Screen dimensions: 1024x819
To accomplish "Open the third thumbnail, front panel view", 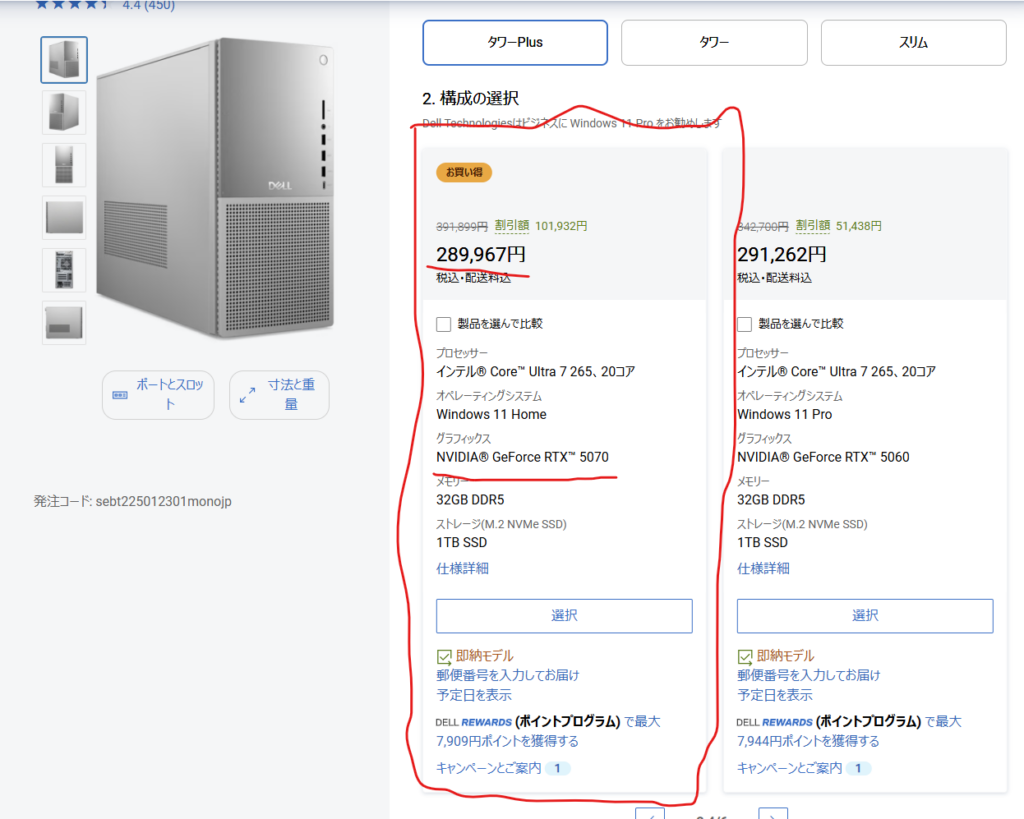I will click(x=64, y=165).
